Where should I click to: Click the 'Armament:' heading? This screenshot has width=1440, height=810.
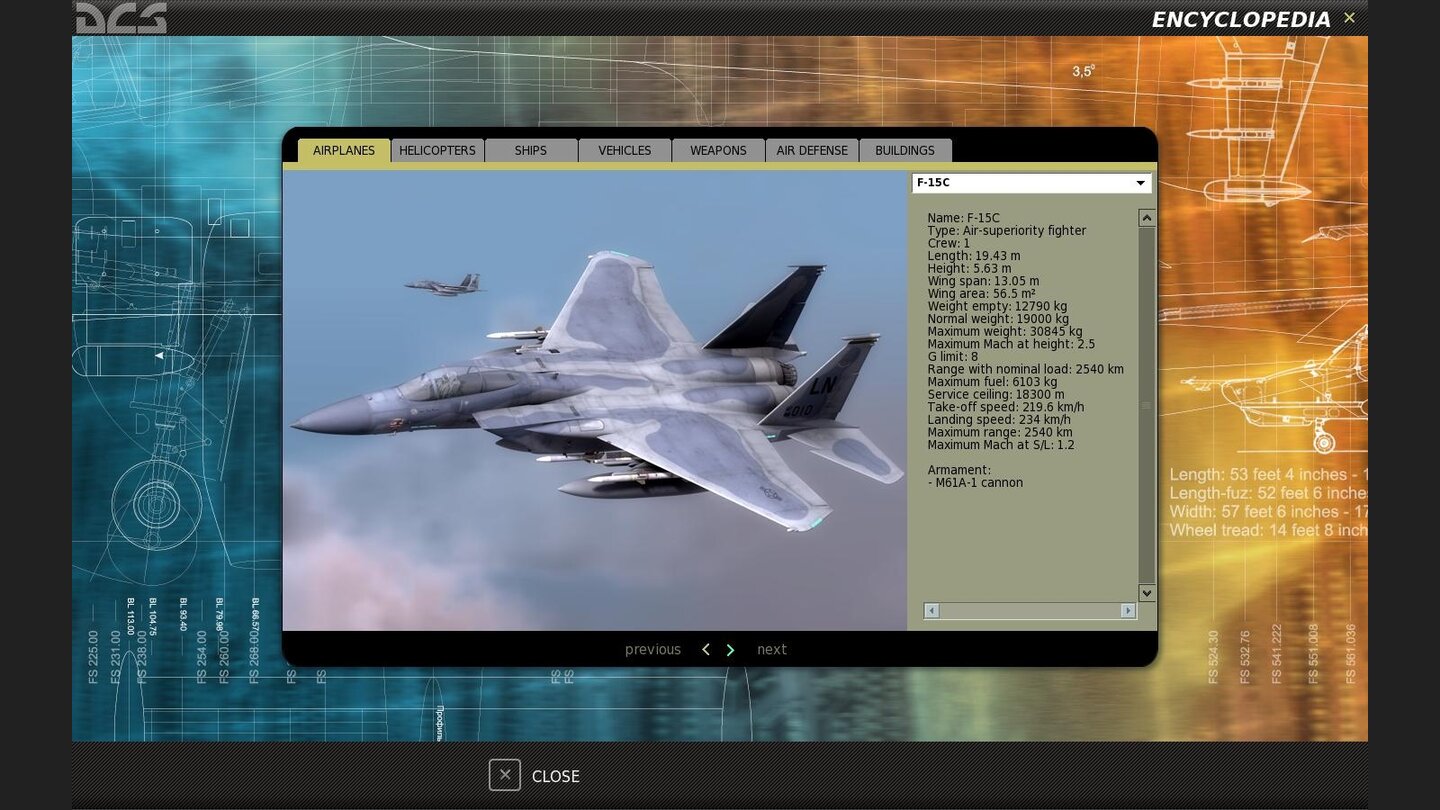[959, 470]
